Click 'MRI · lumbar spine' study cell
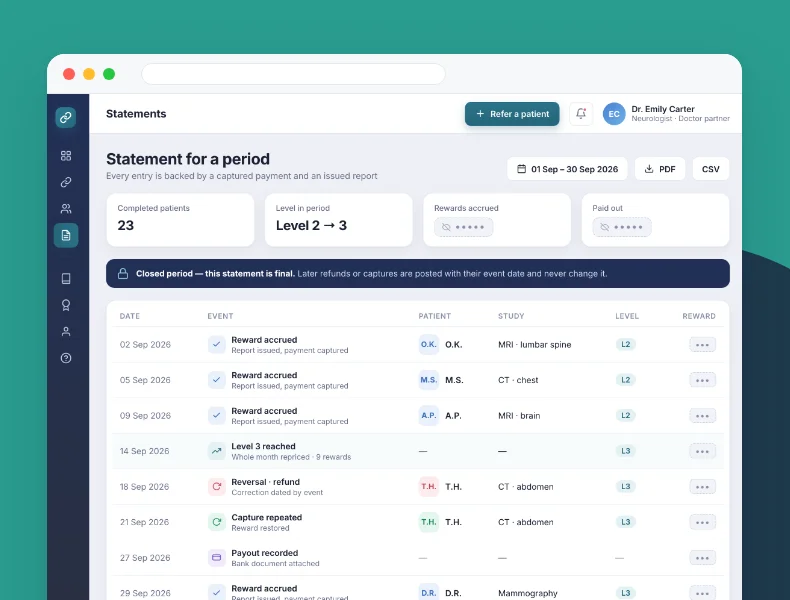The image size is (790, 600). [535, 345]
